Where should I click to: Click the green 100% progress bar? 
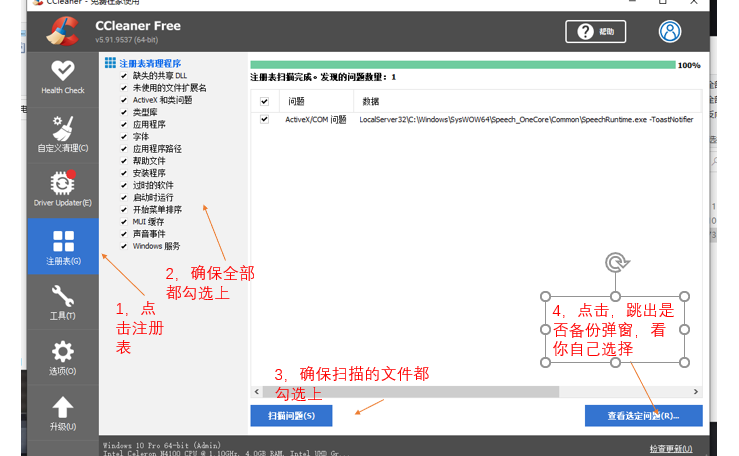tap(463, 65)
